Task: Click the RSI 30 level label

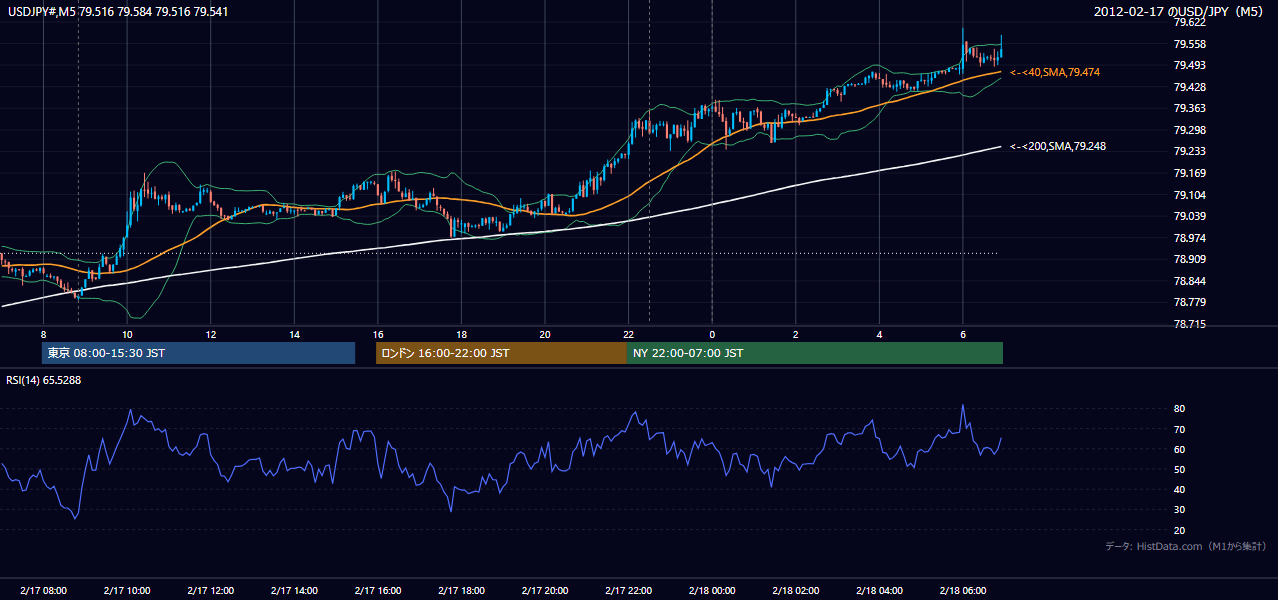Action: [x=1179, y=509]
